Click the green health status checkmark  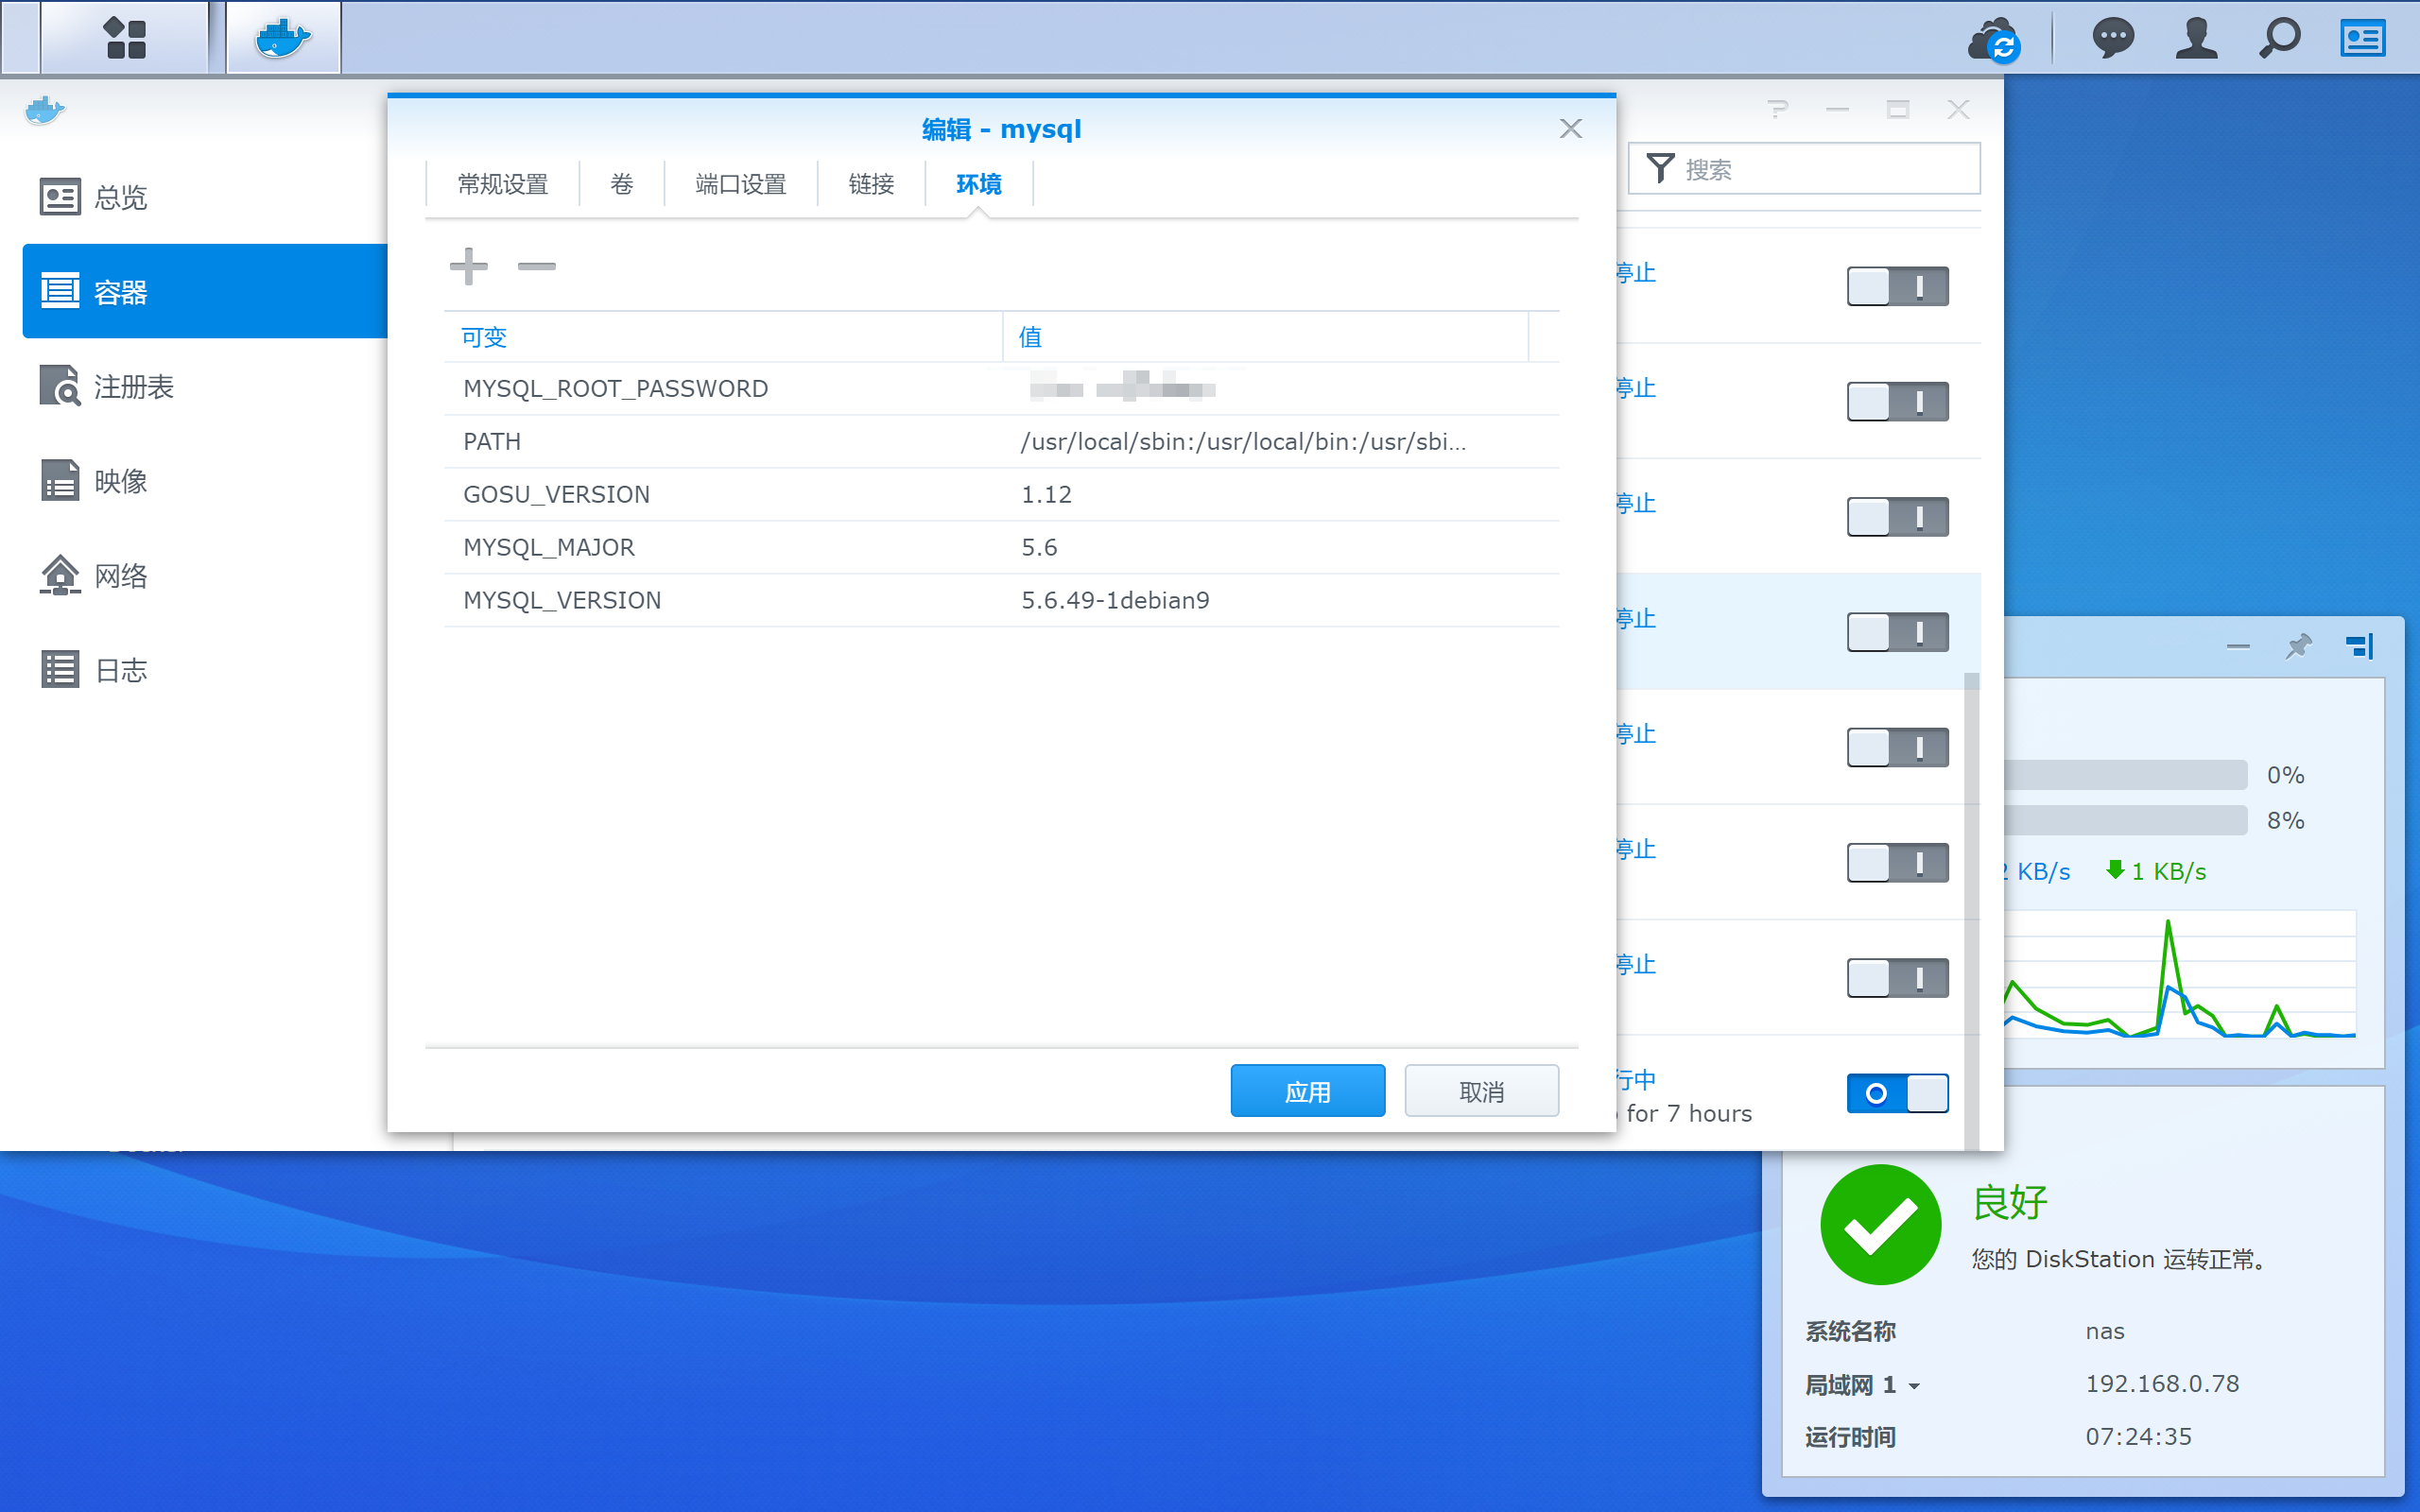(1880, 1224)
